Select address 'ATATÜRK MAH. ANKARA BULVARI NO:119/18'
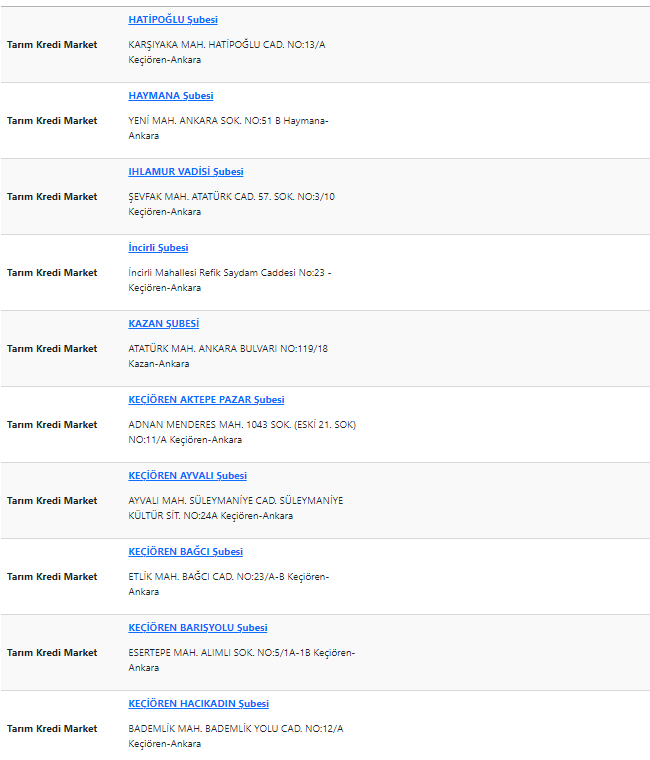The width and height of the screenshot is (650, 760). [228, 349]
